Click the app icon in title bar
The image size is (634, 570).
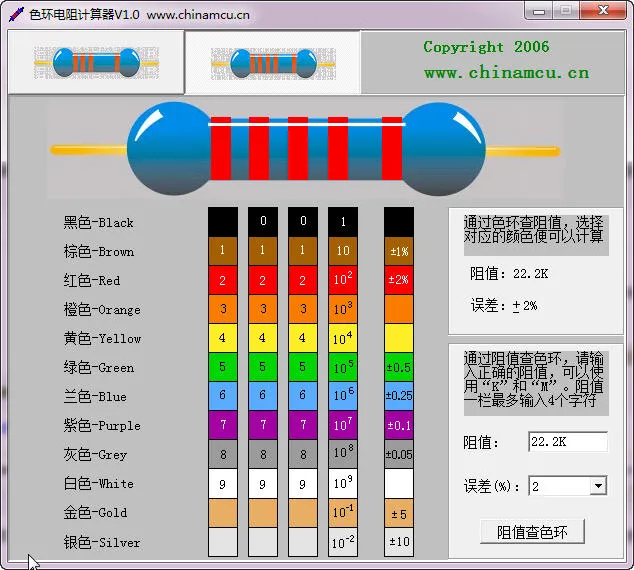tap(15, 14)
